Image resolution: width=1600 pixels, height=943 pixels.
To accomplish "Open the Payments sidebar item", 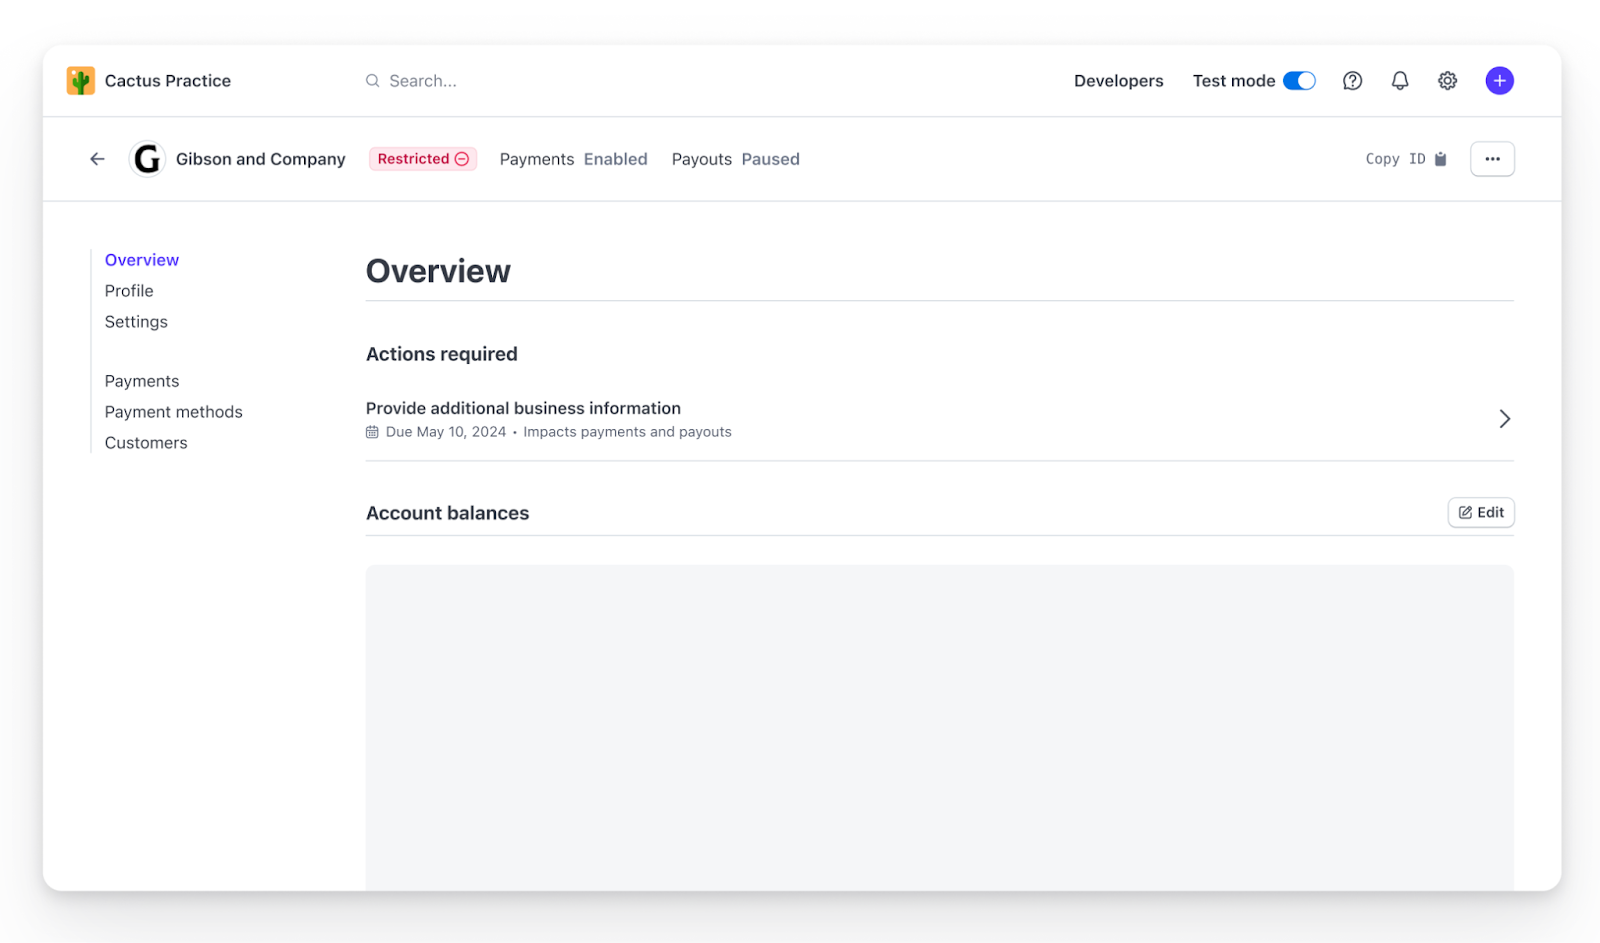I will coord(142,381).
